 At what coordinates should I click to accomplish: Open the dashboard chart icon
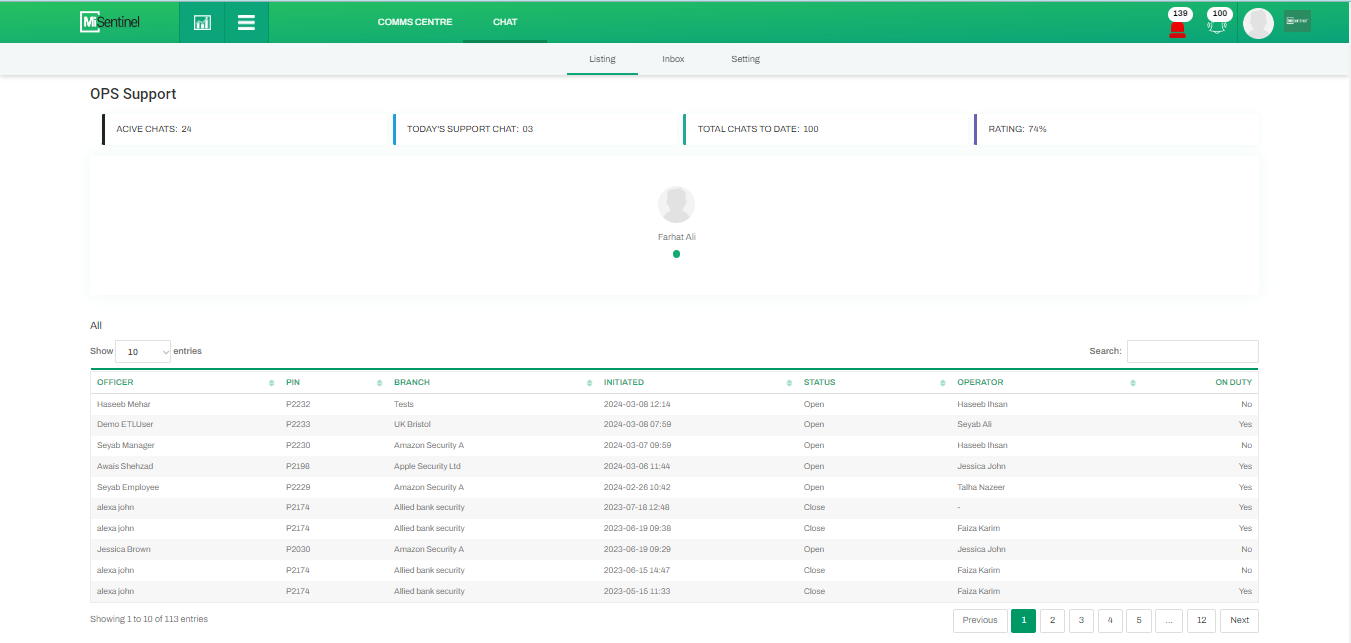click(x=202, y=22)
